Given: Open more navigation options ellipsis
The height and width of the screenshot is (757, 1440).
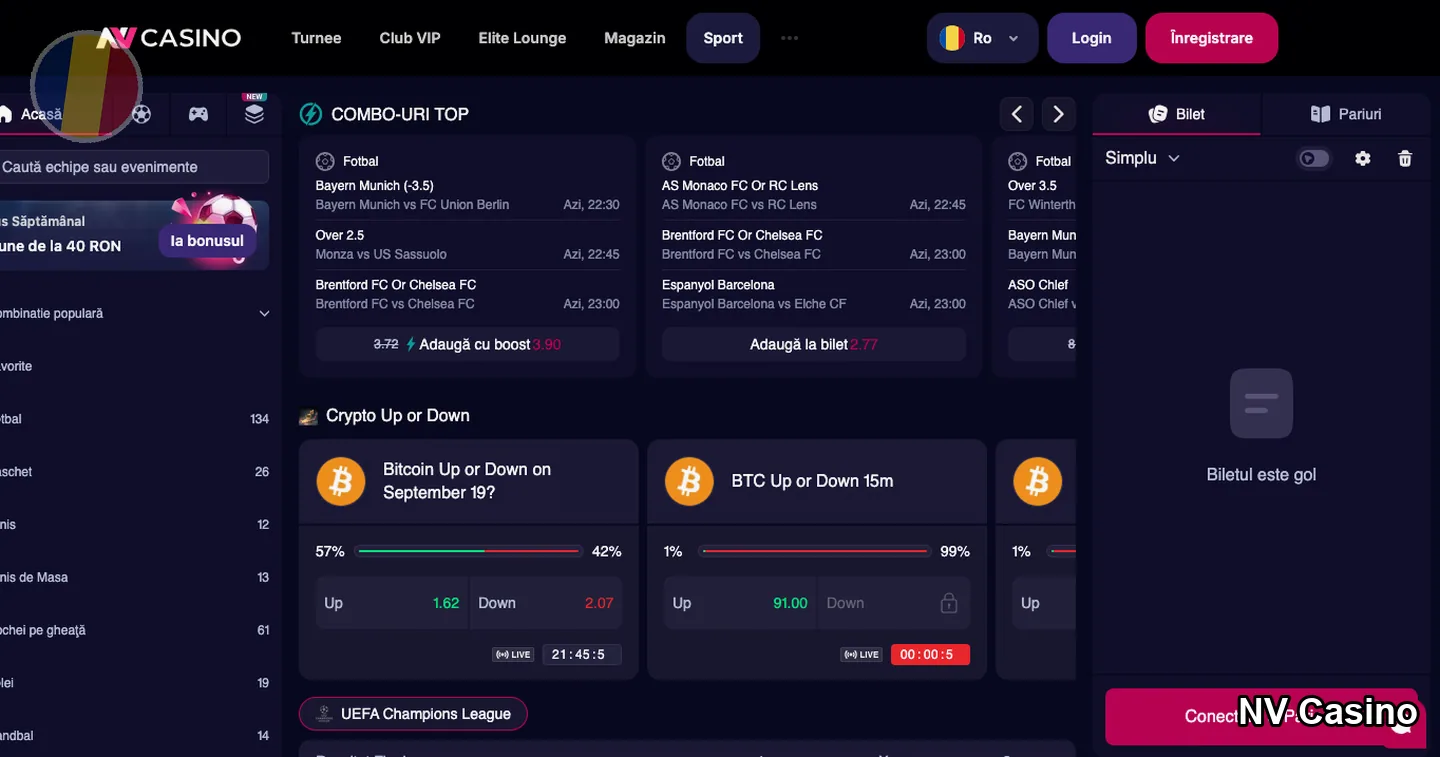Looking at the screenshot, I should (x=789, y=38).
